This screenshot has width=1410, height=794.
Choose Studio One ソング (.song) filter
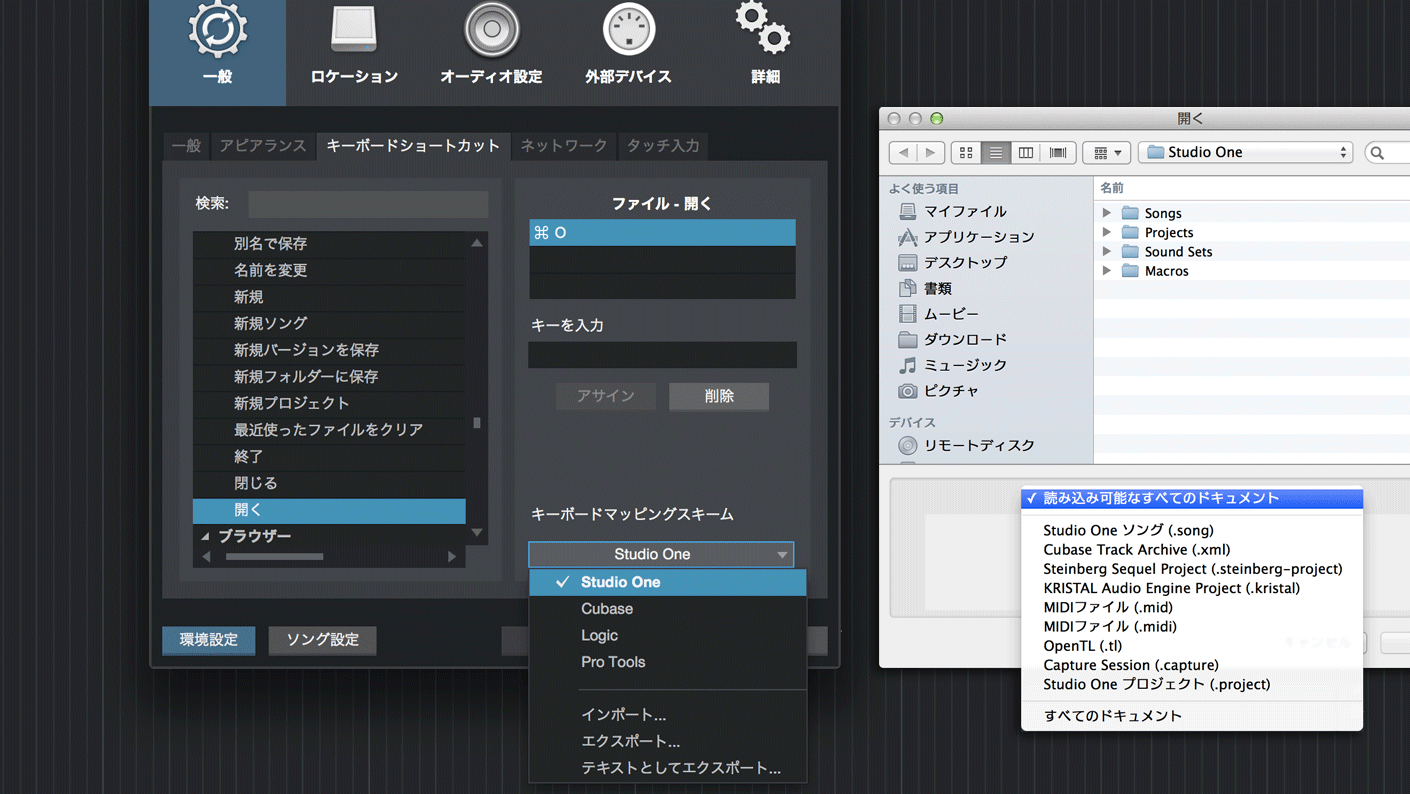point(1192,530)
